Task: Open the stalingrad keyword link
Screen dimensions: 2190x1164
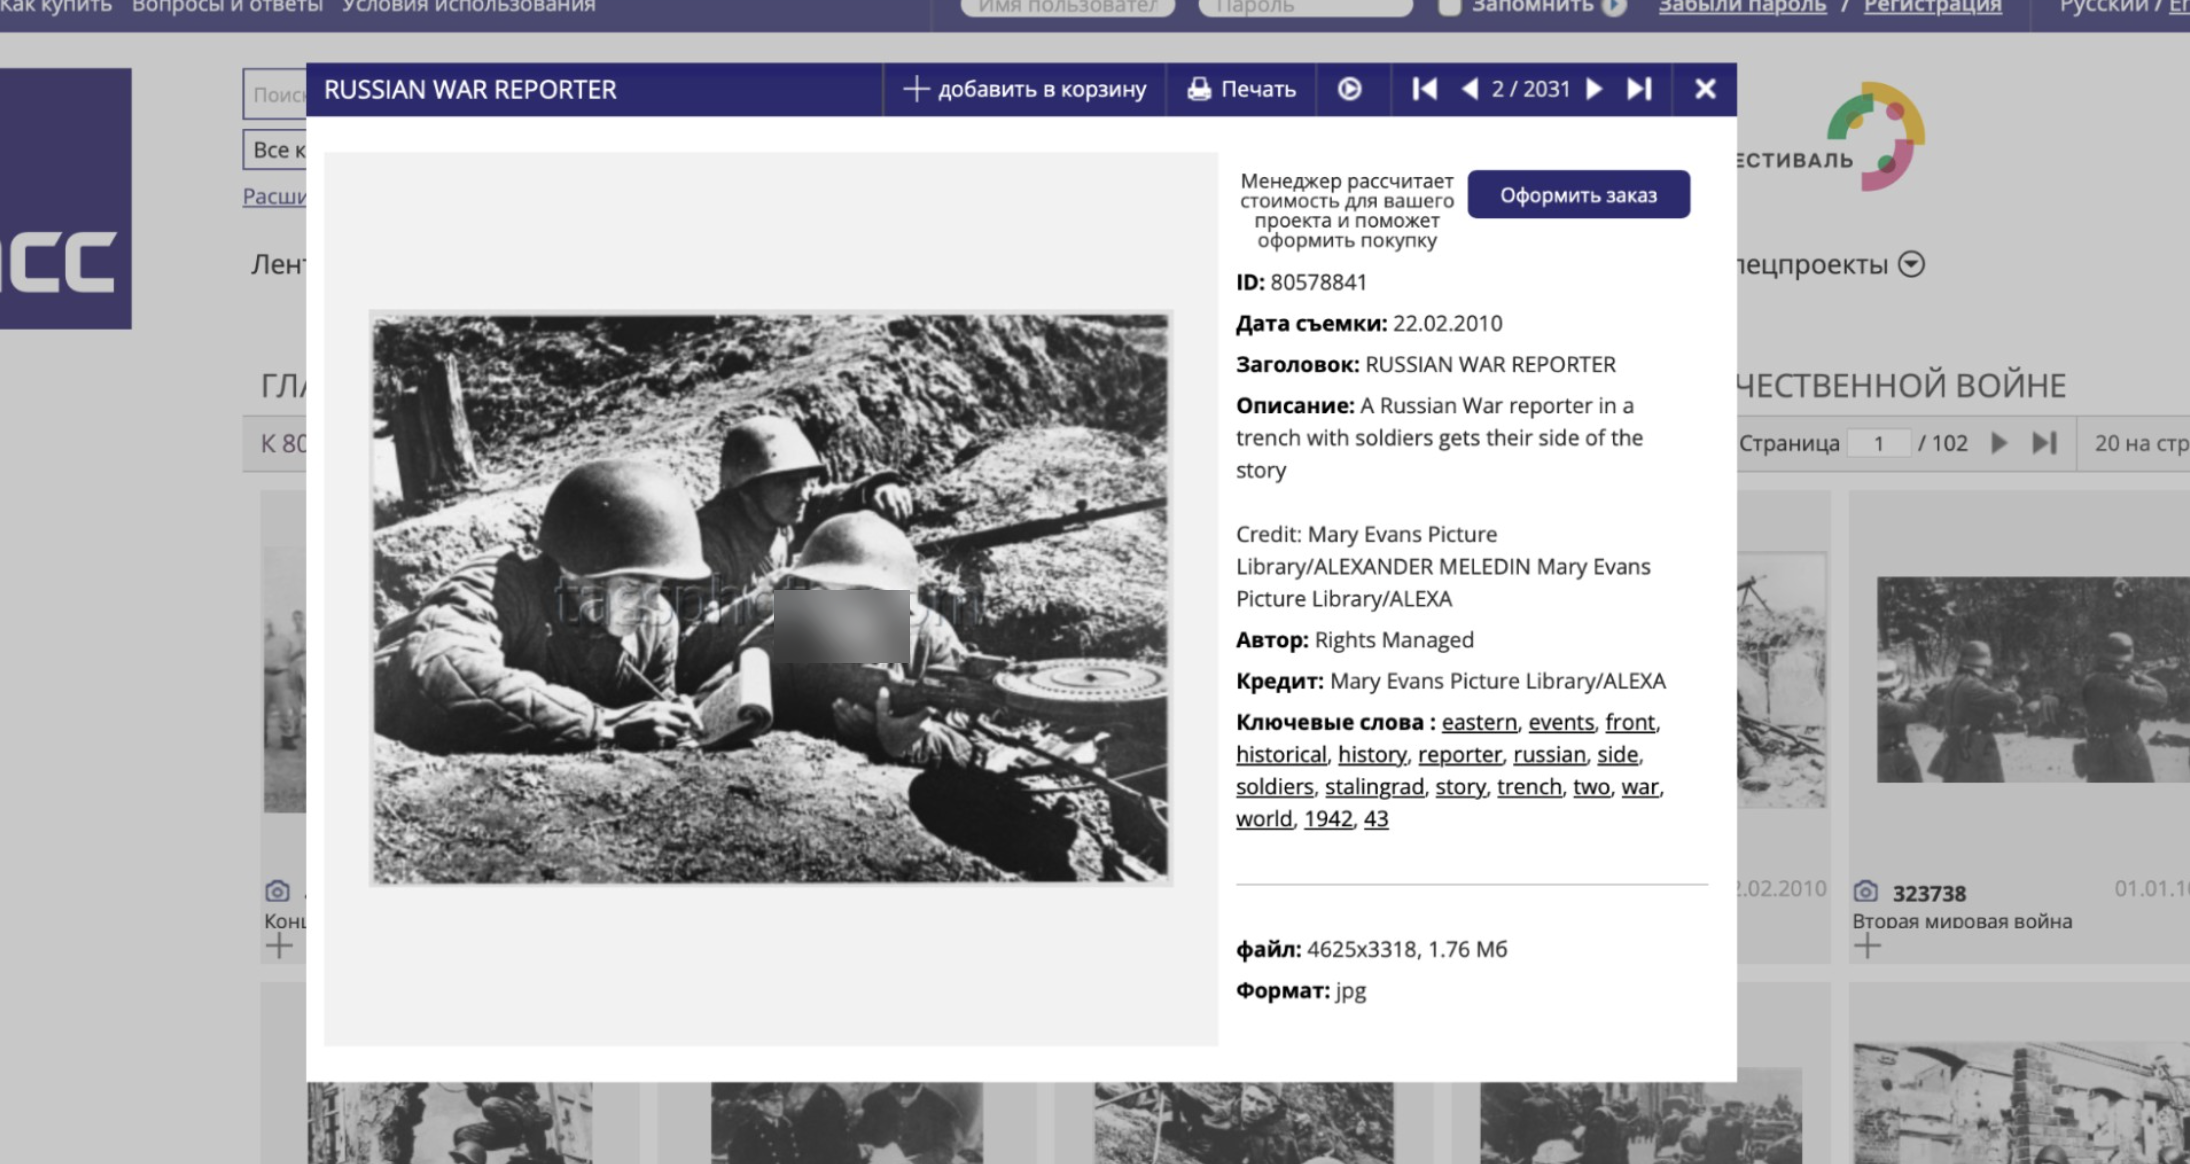Action: [x=1374, y=787]
